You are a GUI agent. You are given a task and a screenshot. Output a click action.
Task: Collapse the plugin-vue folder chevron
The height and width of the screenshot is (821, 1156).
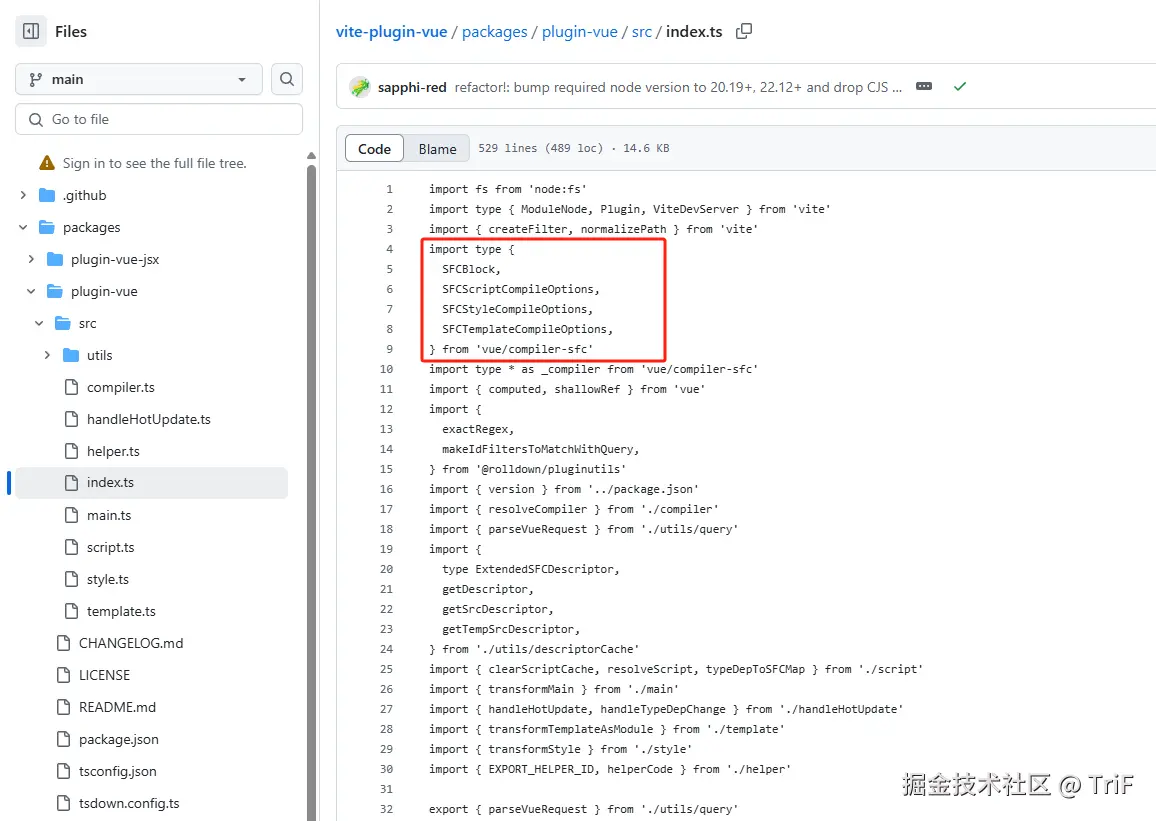31,291
